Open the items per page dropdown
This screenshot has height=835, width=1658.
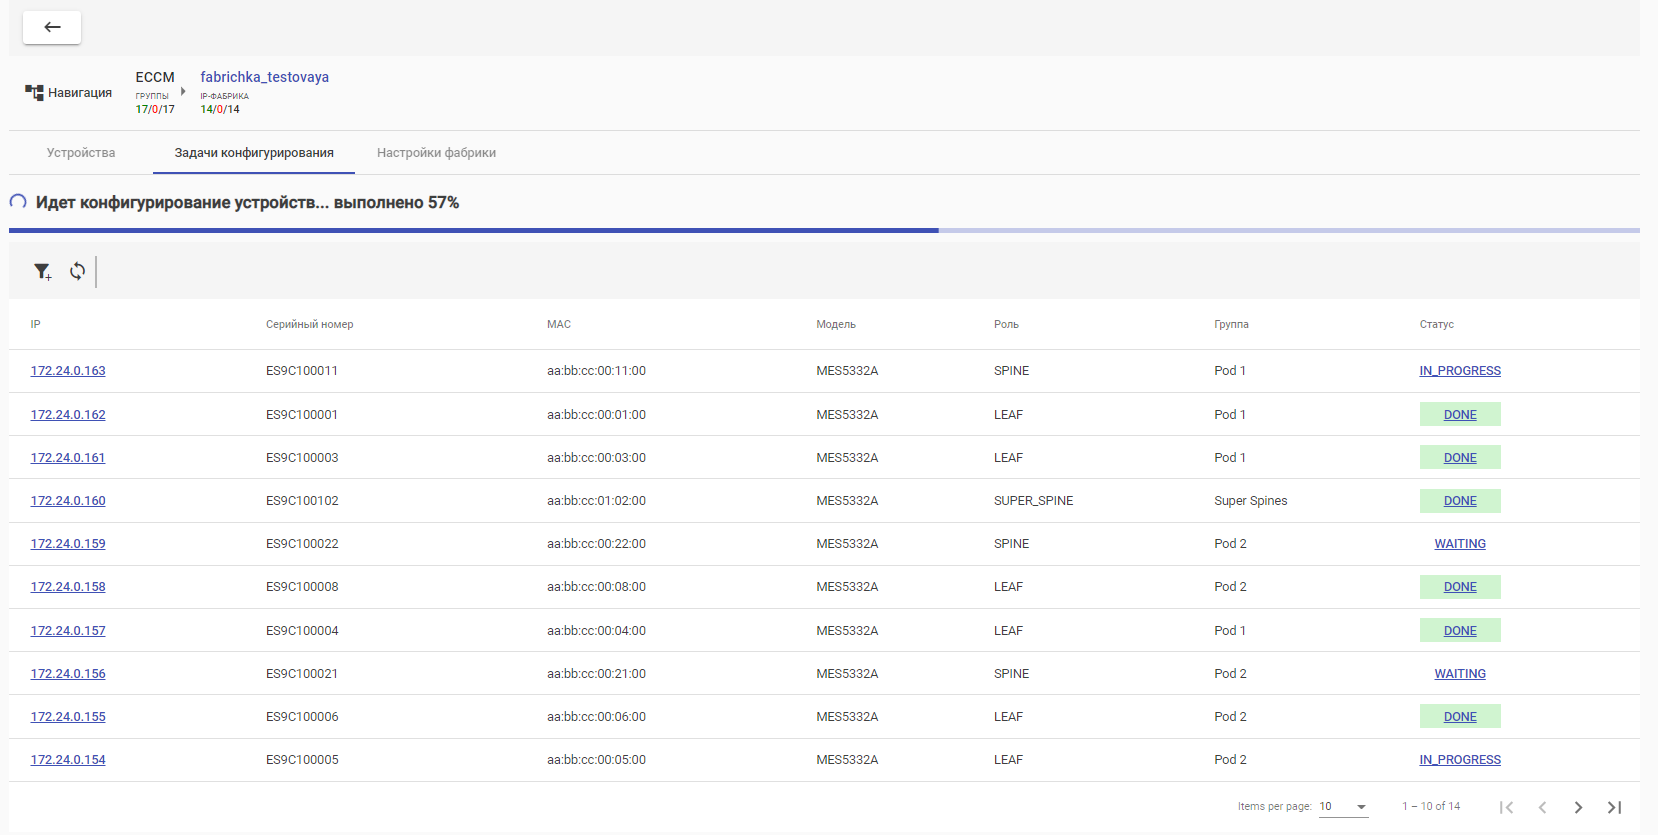click(x=1343, y=807)
